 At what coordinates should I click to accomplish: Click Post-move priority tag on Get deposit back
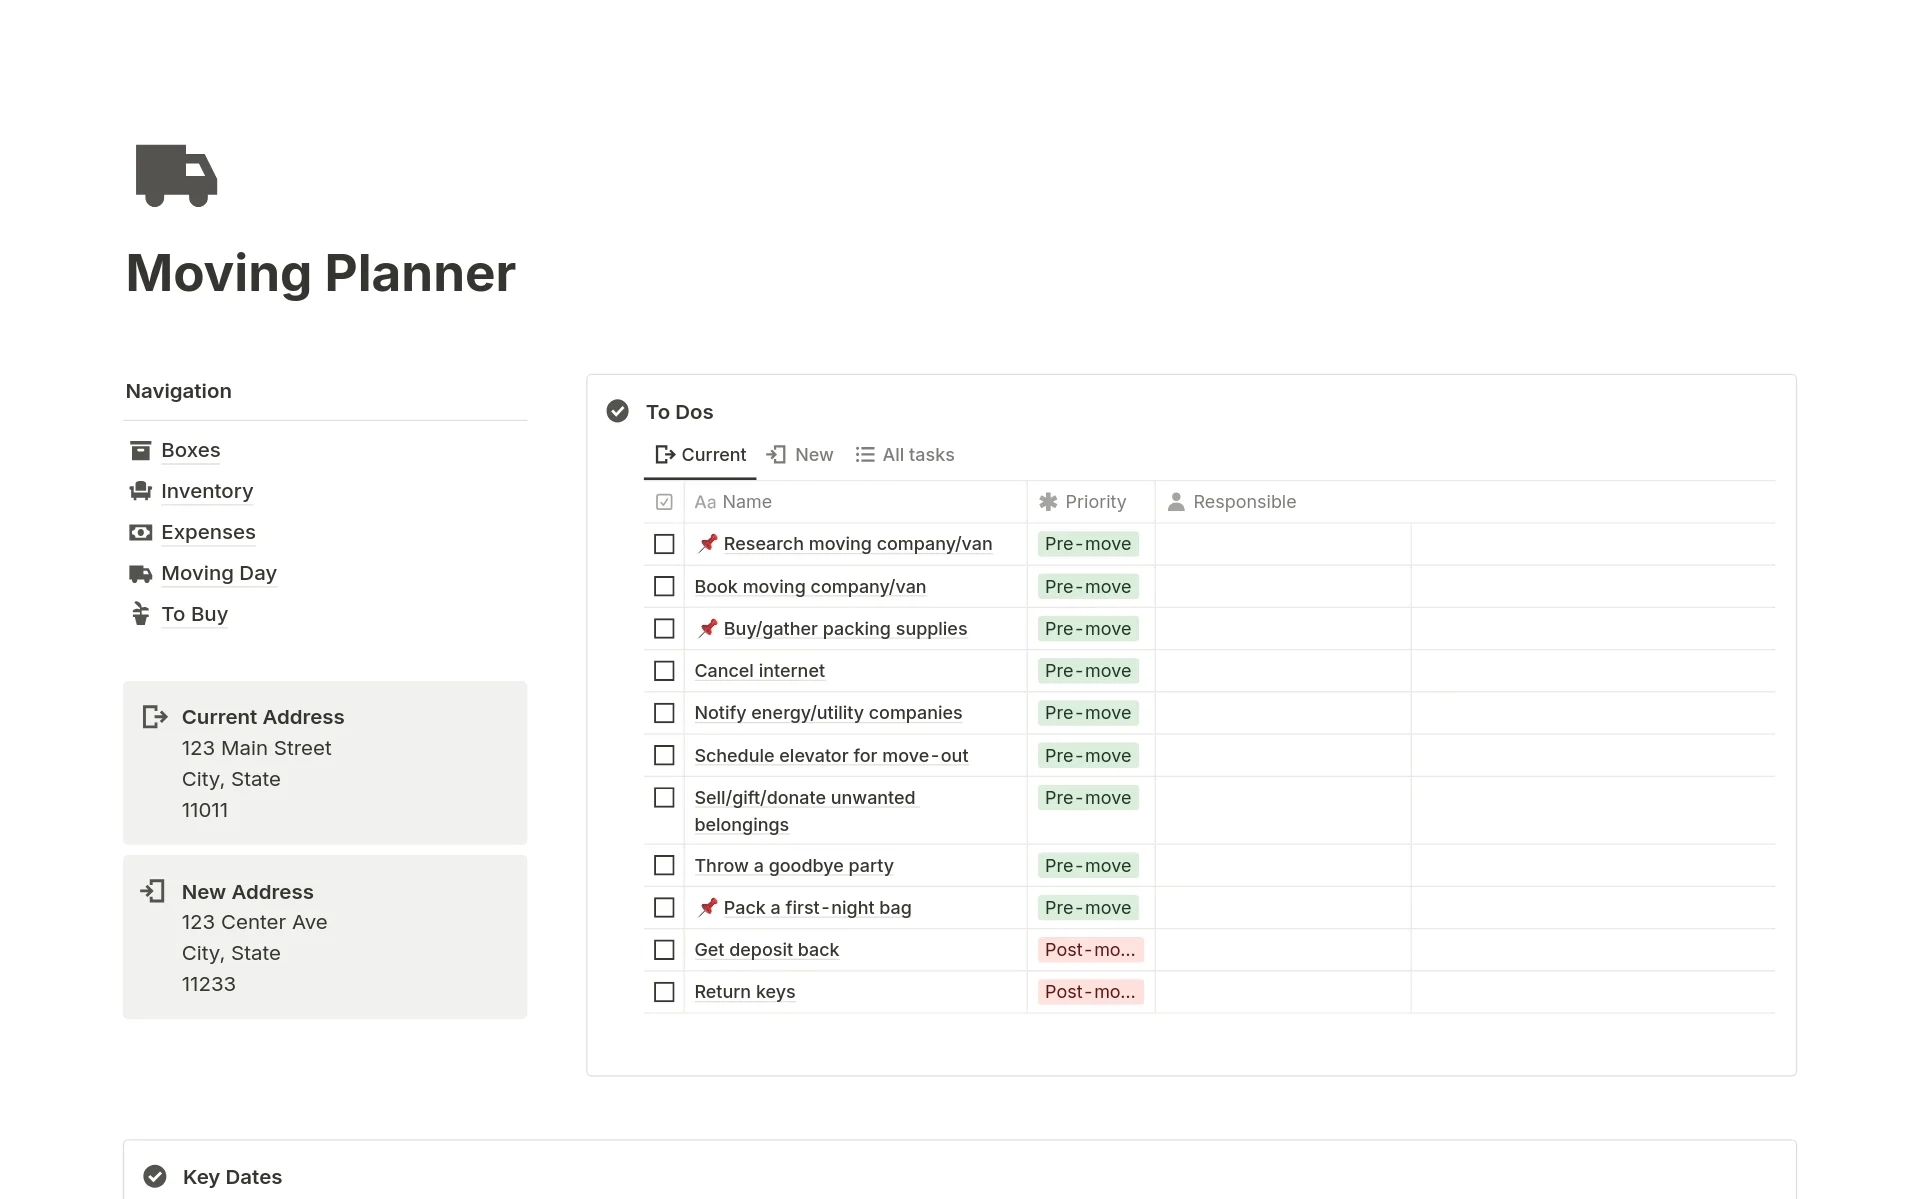point(1090,949)
